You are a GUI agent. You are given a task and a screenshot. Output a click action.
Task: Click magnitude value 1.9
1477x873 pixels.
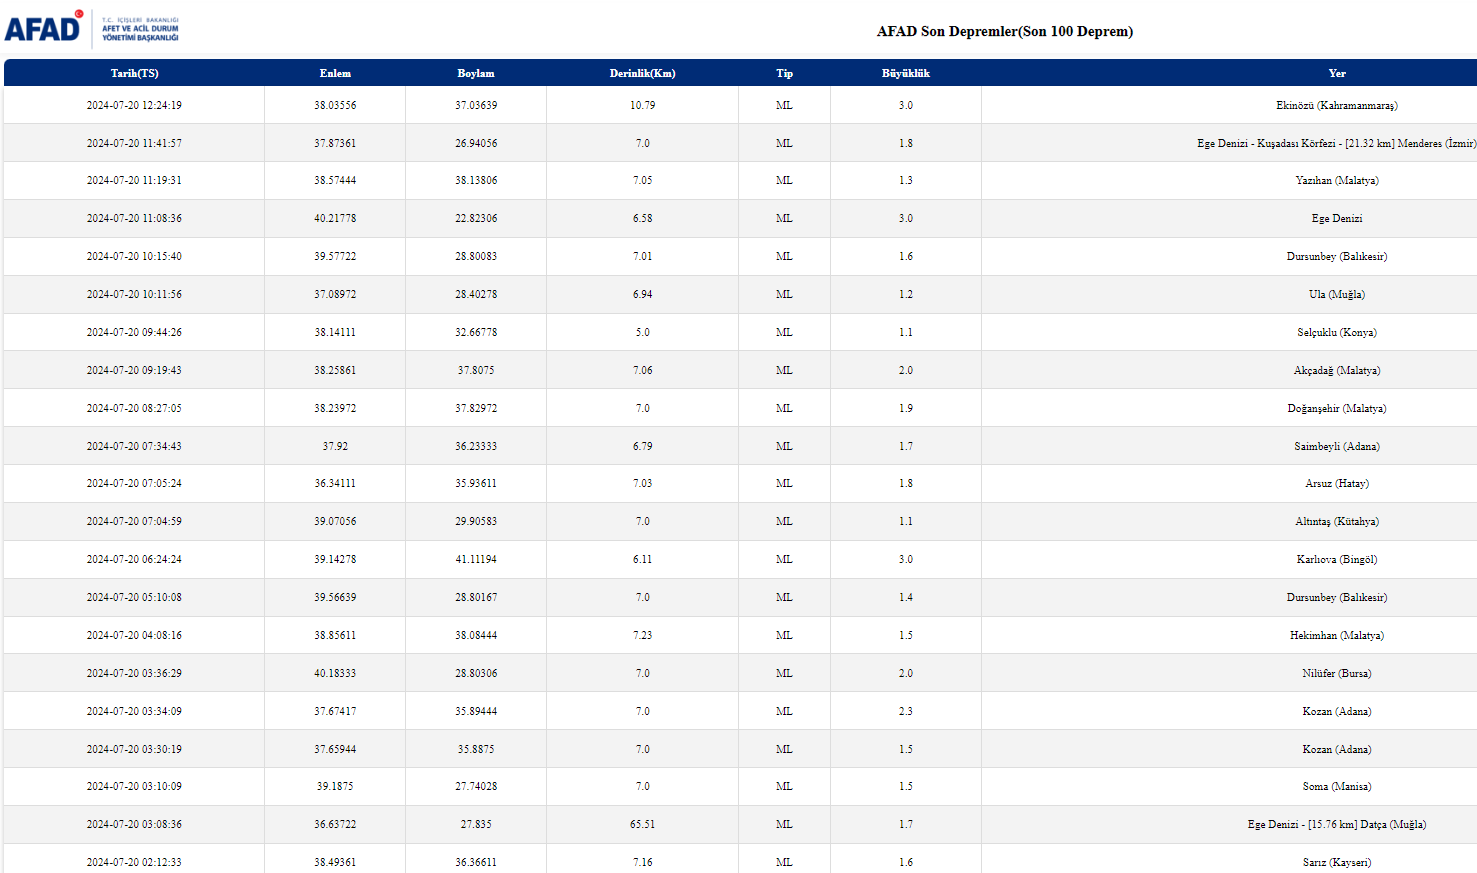pyautogui.click(x=905, y=408)
